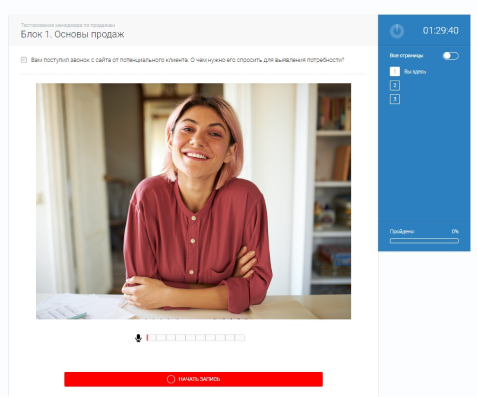Open page 2 in the sidebar navigator

[x=395, y=85]
